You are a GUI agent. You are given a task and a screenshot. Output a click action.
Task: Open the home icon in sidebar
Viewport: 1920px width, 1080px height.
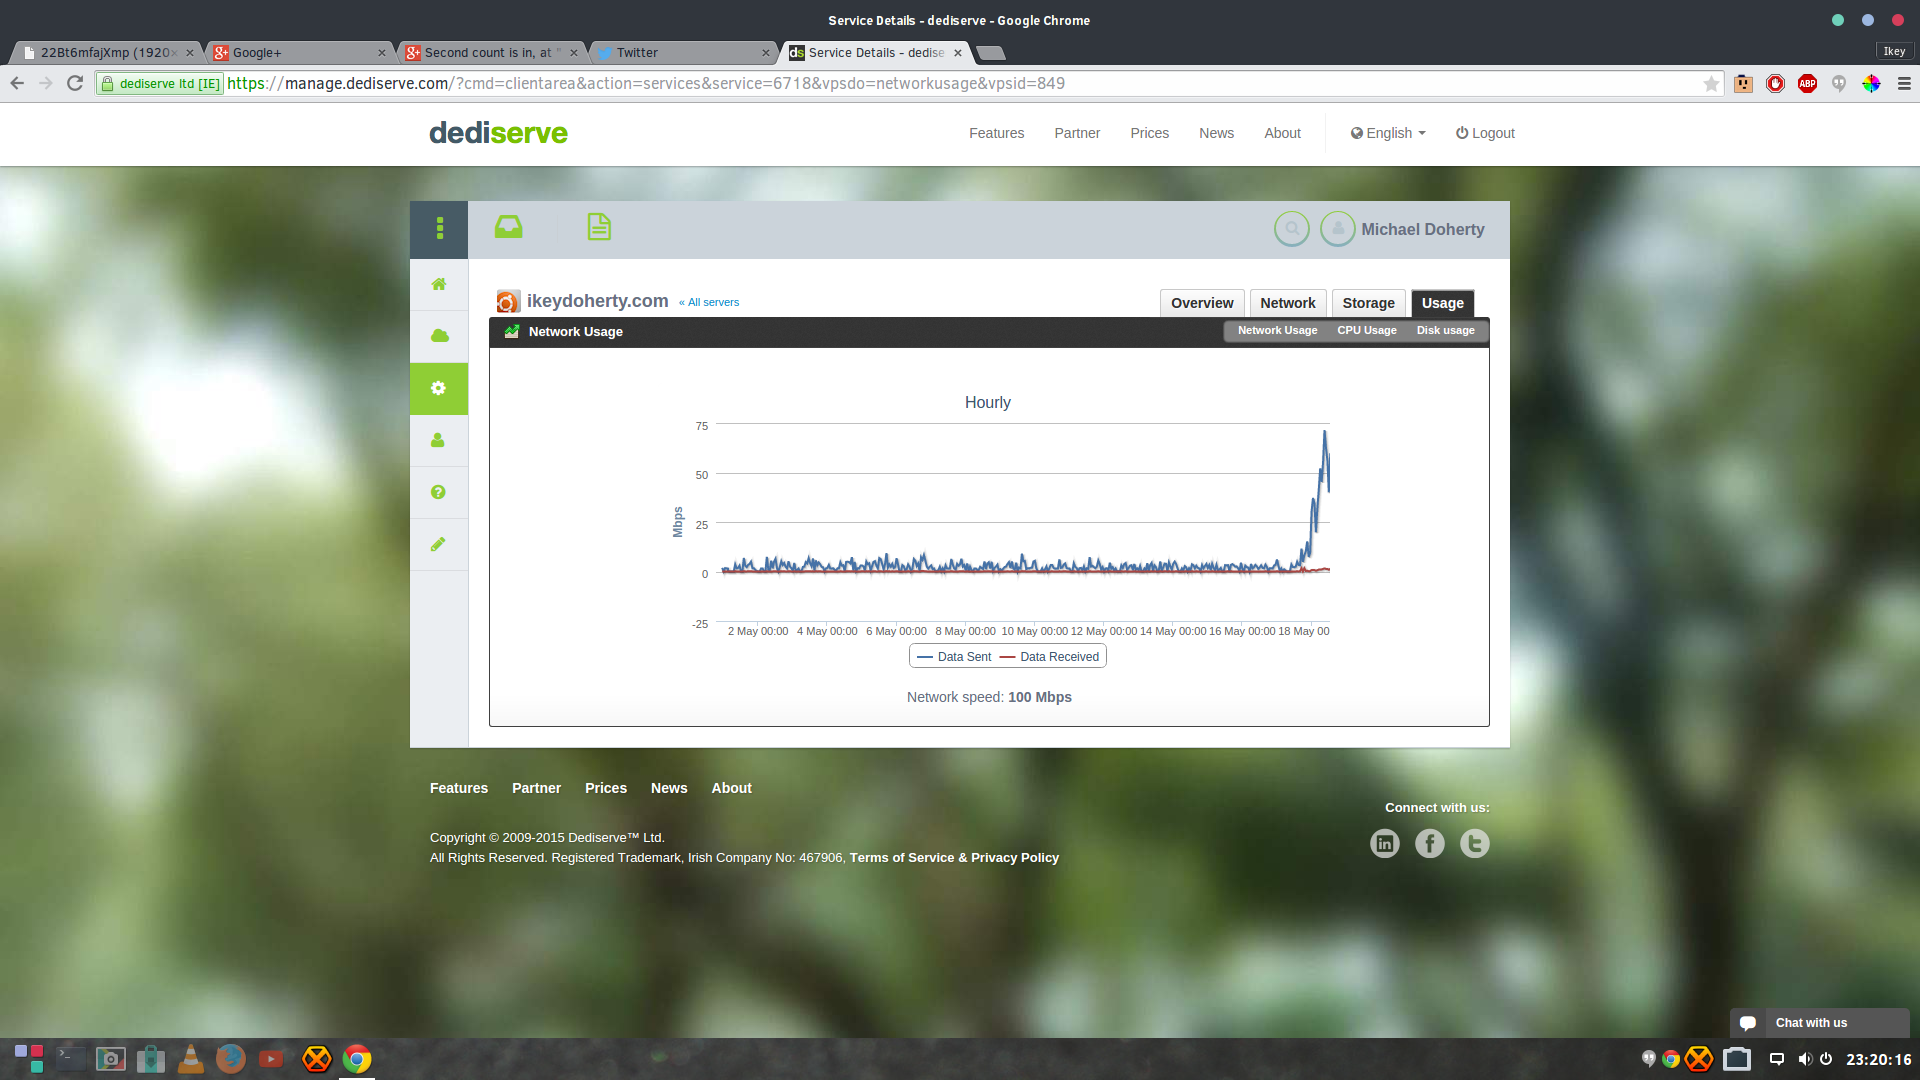pyautogui.click(x=439, y=284)
